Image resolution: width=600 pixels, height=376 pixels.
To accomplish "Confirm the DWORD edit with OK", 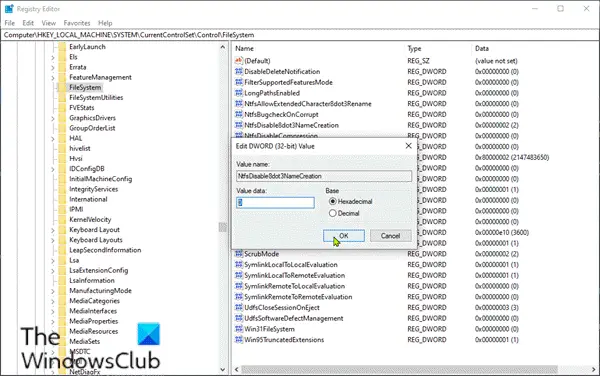I will 344,236.
